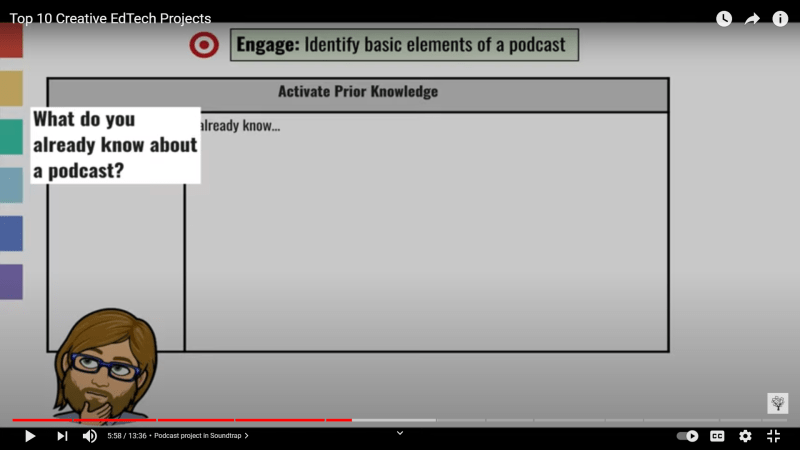Open the player settings gear
Image resolution: width=800 pixels, height=450 pixels.
point(745,436)
